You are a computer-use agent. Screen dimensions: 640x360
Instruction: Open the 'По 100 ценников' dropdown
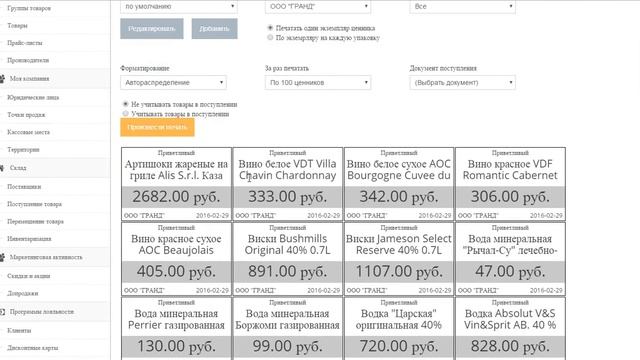tap(318, 82)
